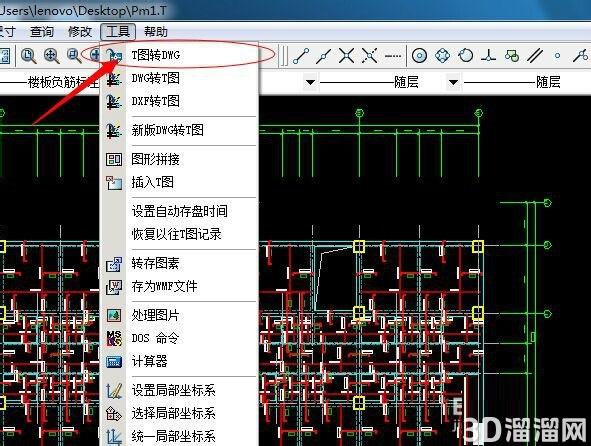Open the 查询 menu

point(42,32)
